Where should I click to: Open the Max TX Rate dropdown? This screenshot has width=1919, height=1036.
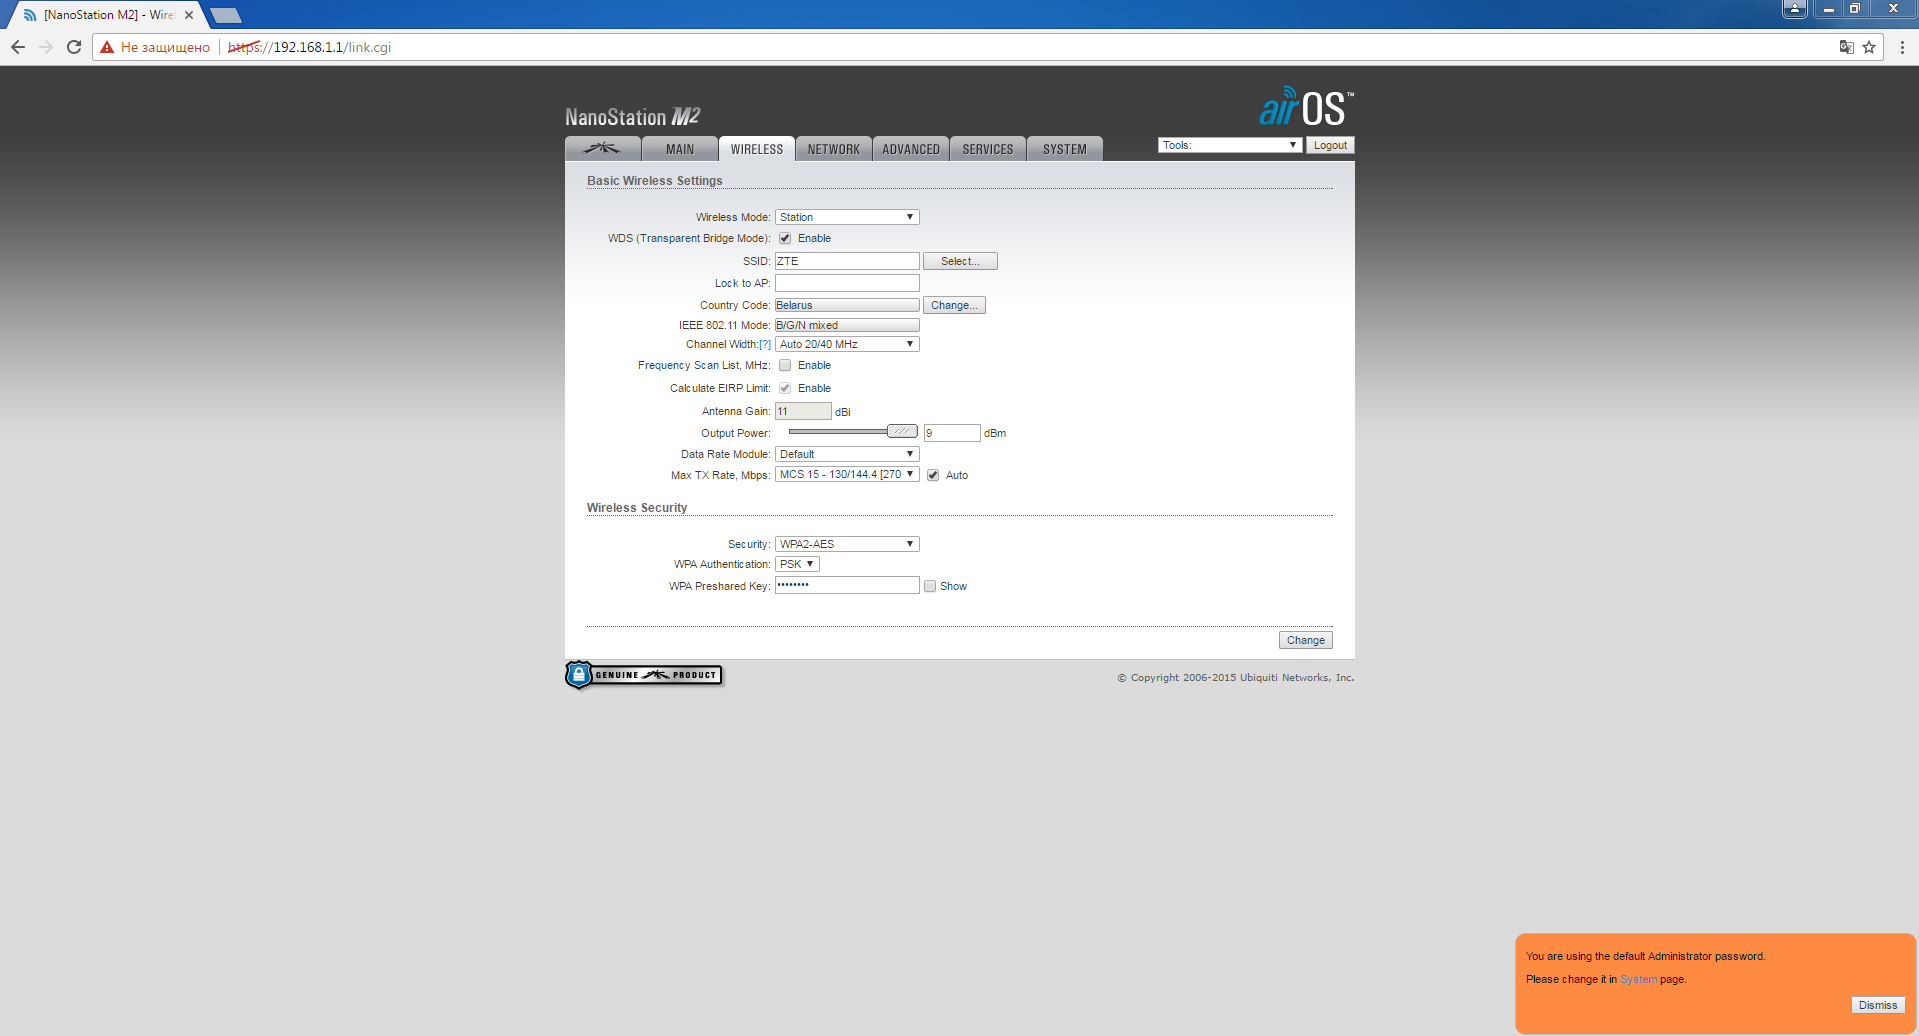click(847, 475)
